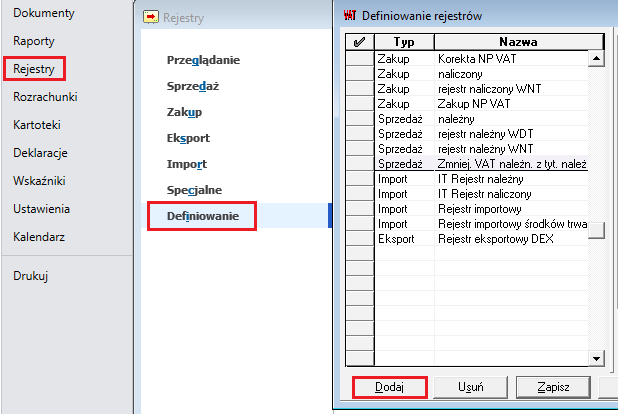The width and height of the screenshot is (624, 415).
Task: Select the 'Rejestr importowy środków trwa' cell
Action: [x=511, y=224]
